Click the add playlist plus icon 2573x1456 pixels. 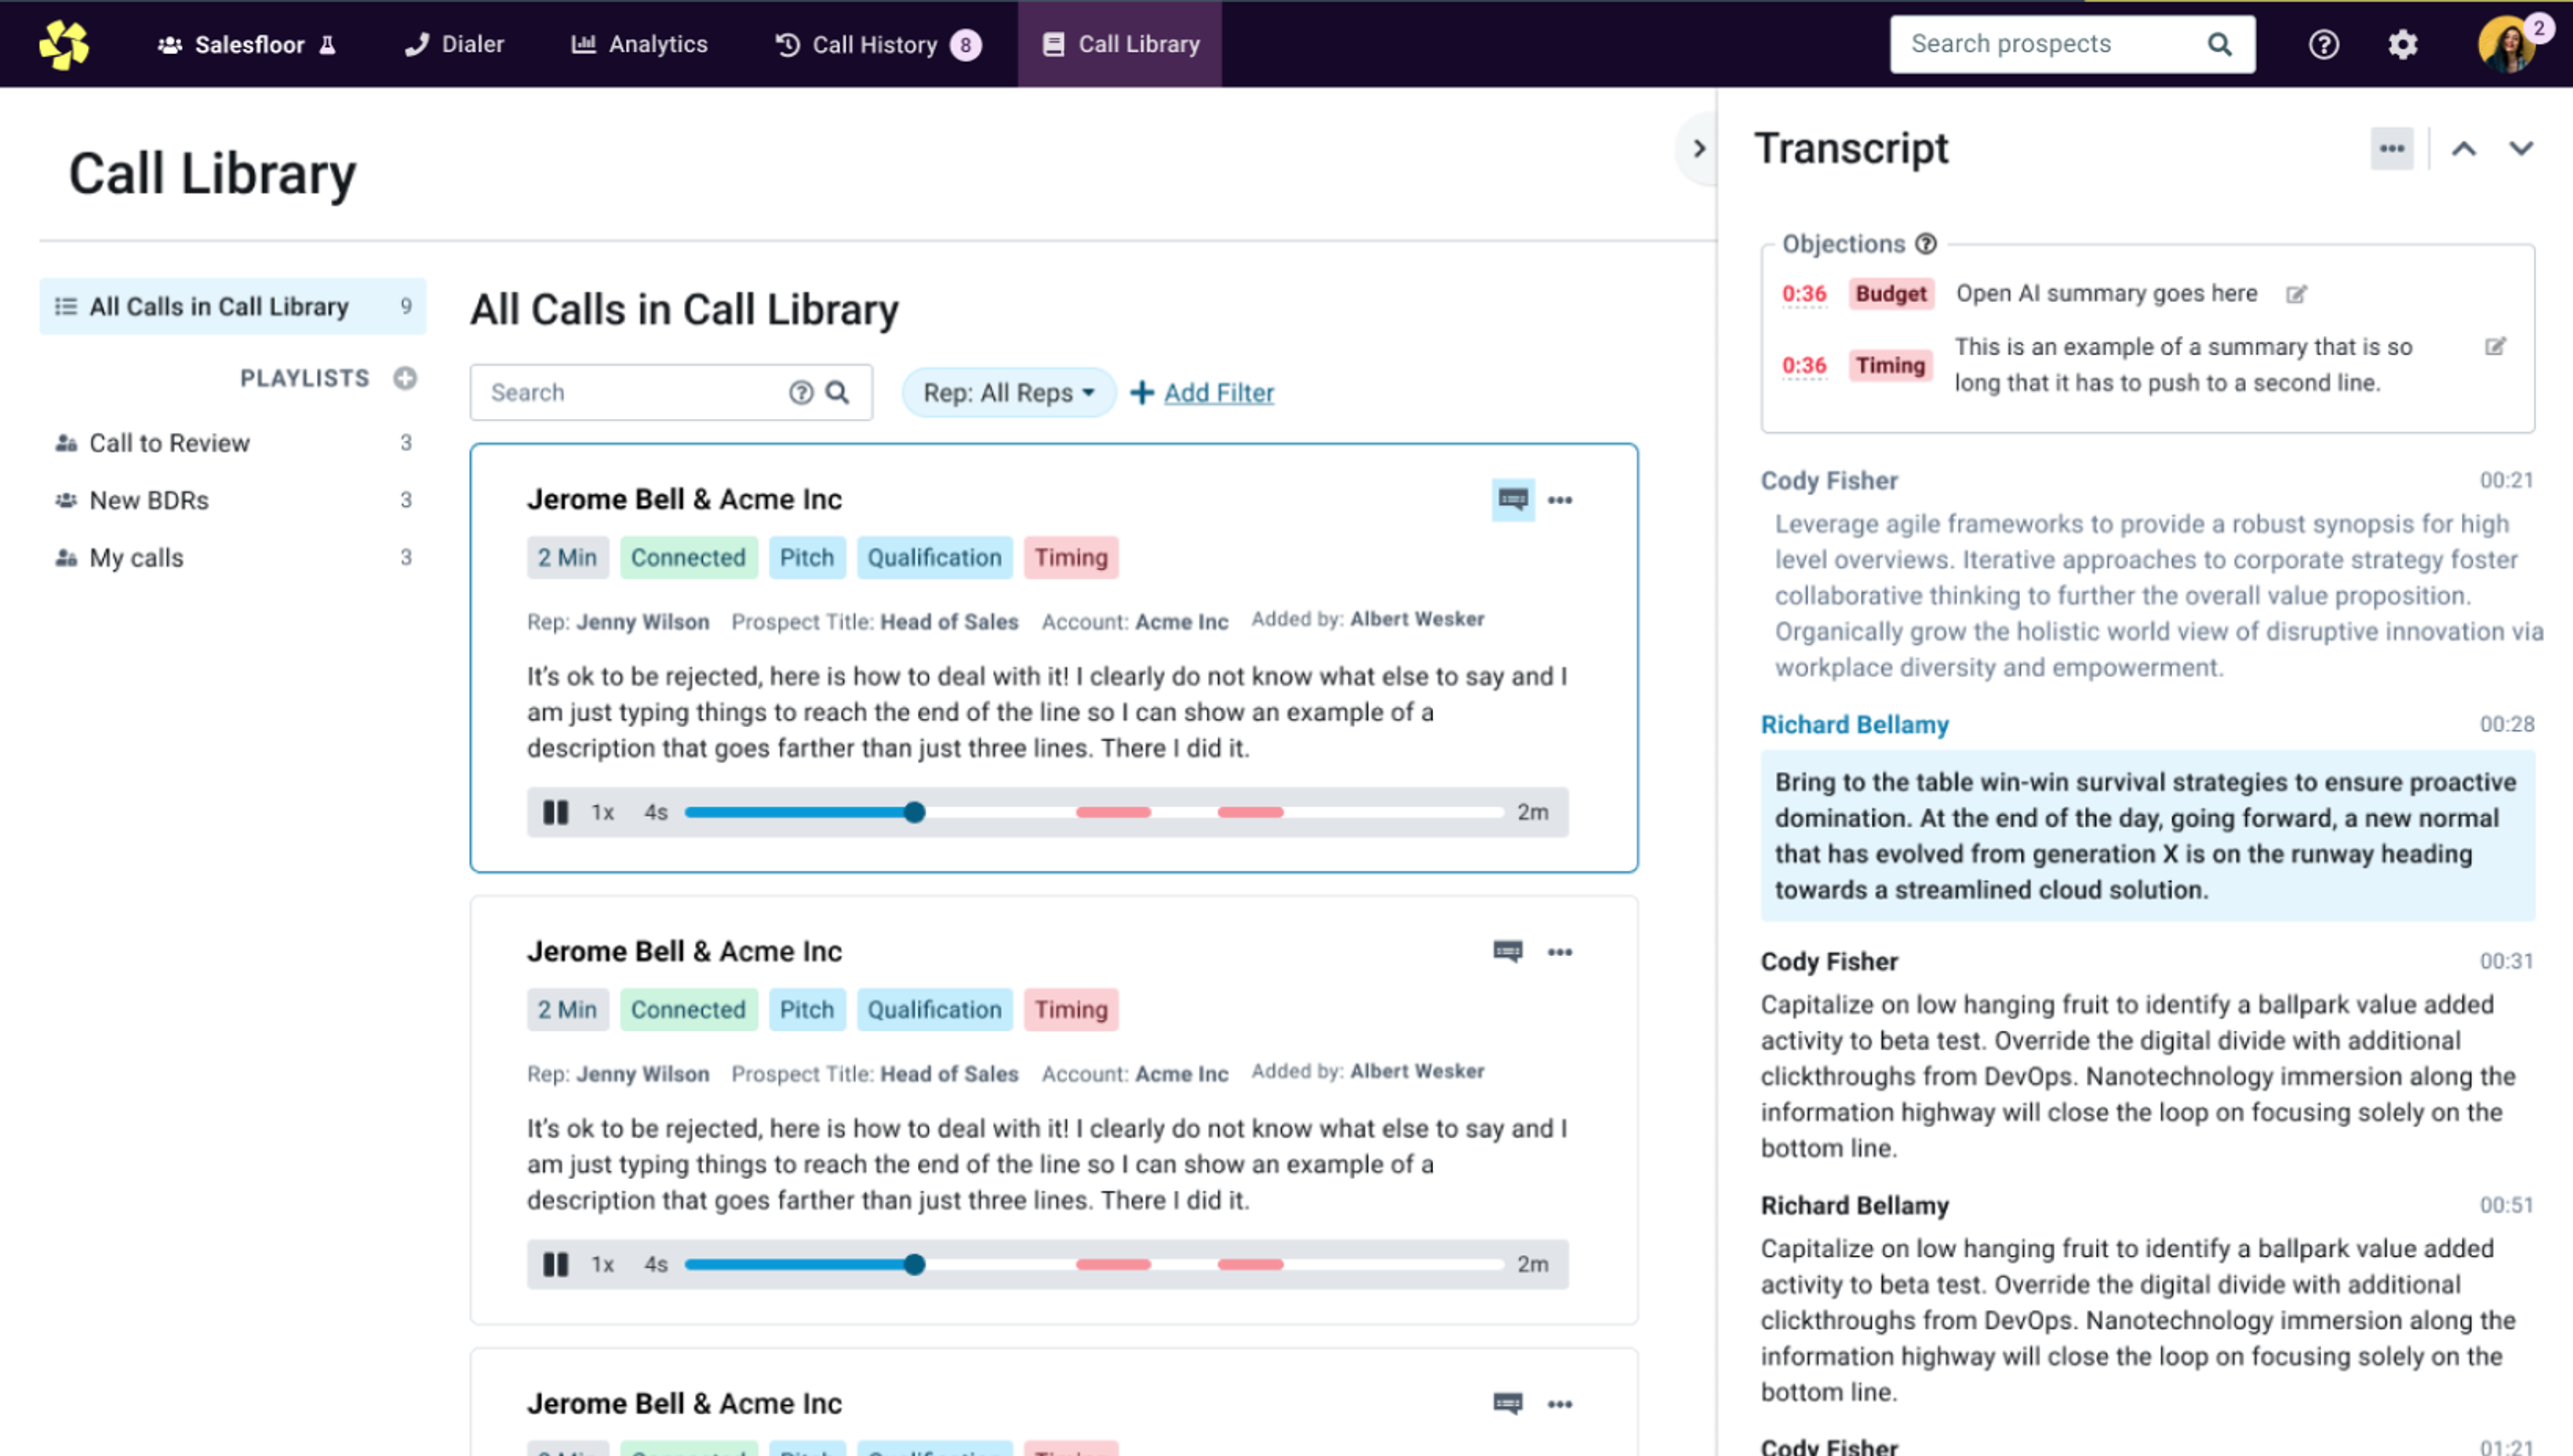click(x=404, y=378)
